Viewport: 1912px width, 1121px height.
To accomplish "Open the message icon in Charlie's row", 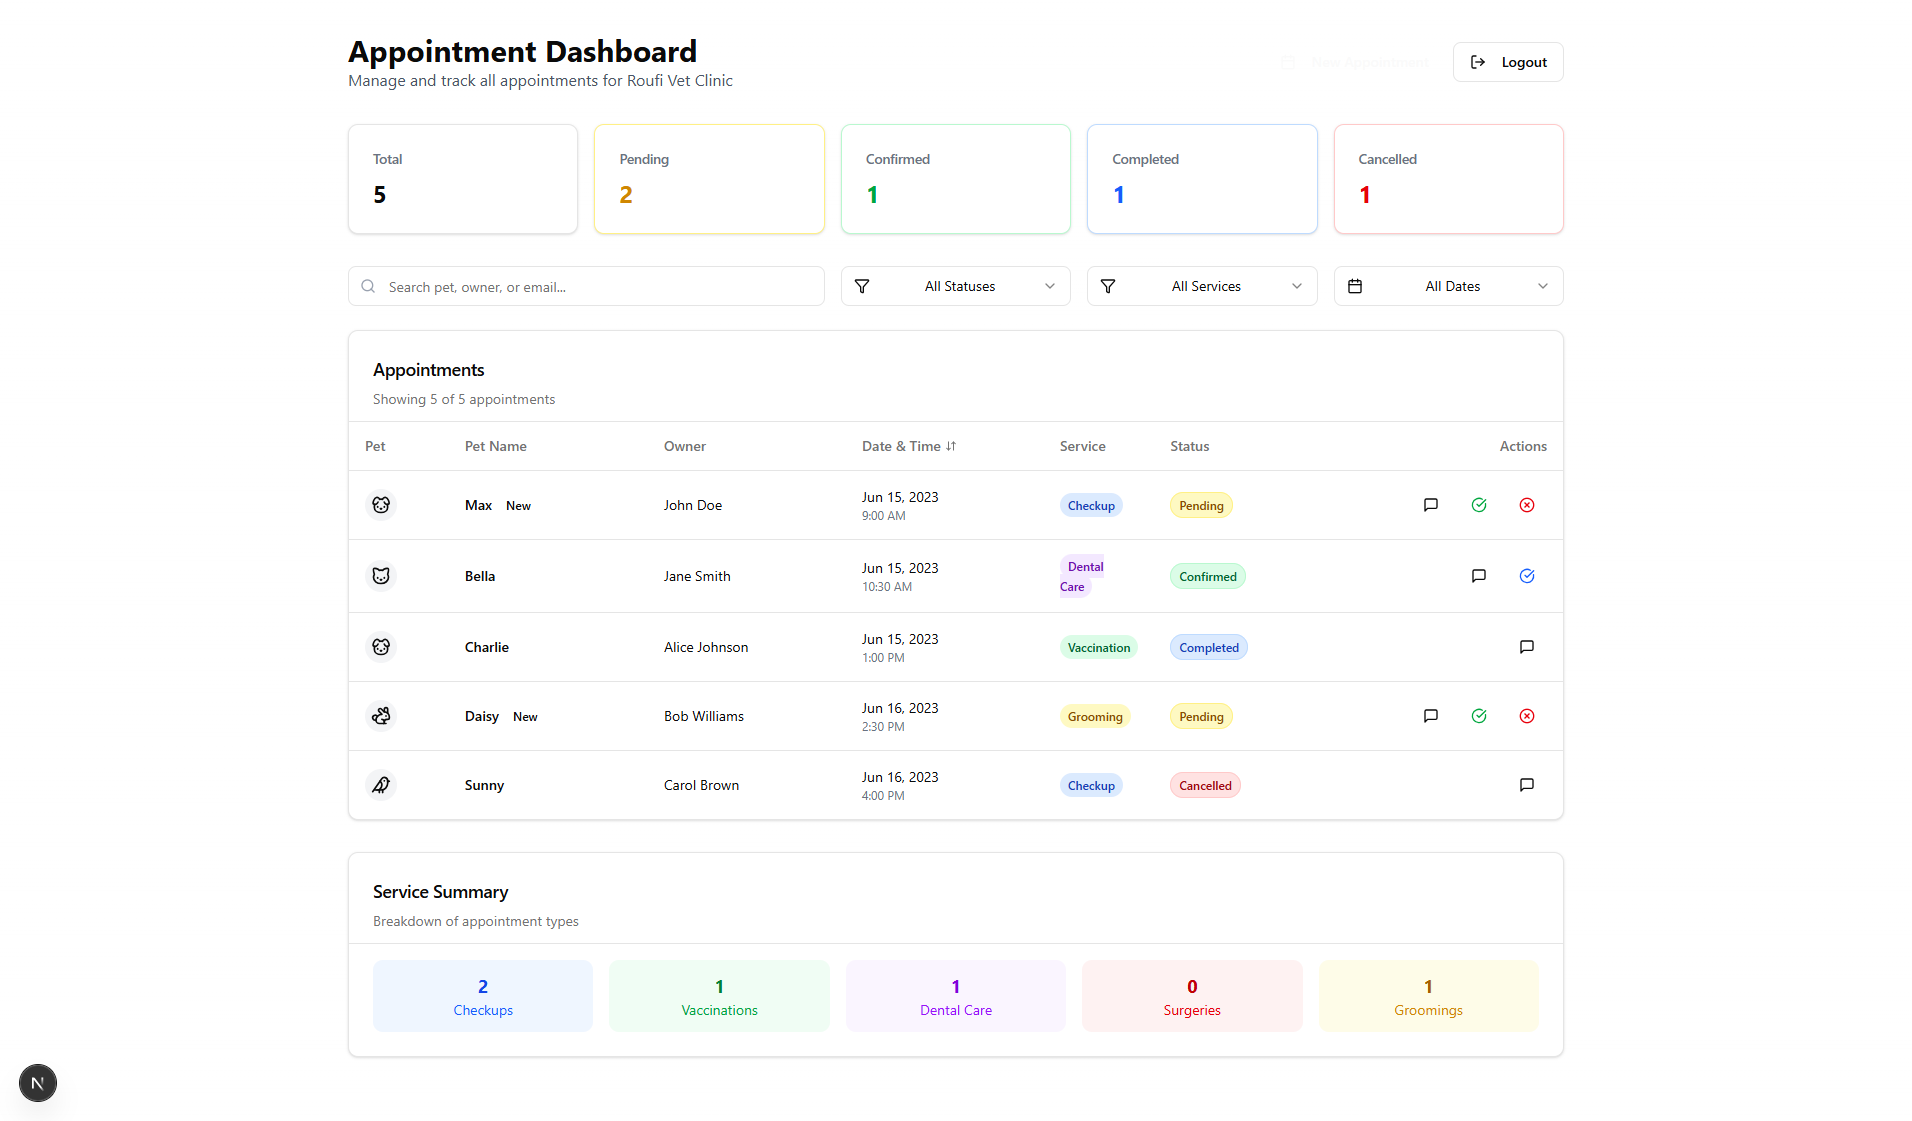I will point(1527,647).
